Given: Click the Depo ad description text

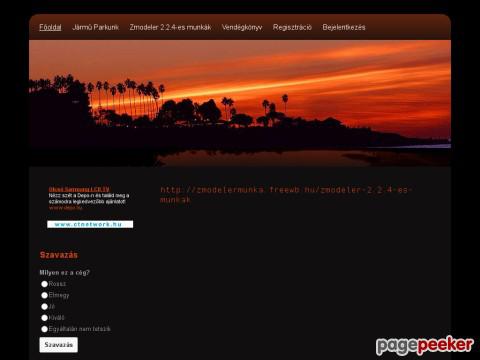Looking at the screenshot, I should click(89, 199).
